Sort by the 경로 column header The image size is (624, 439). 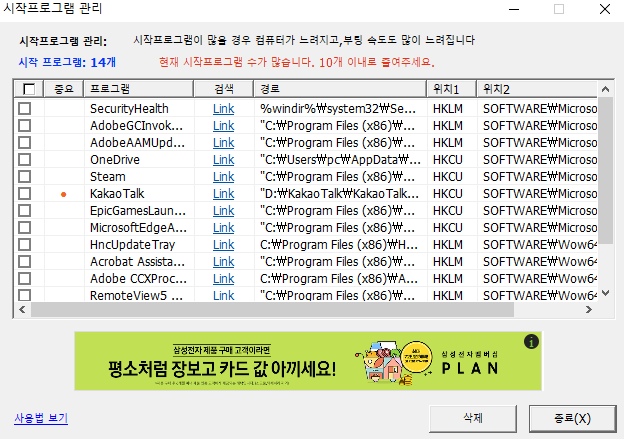coord(340,89)
